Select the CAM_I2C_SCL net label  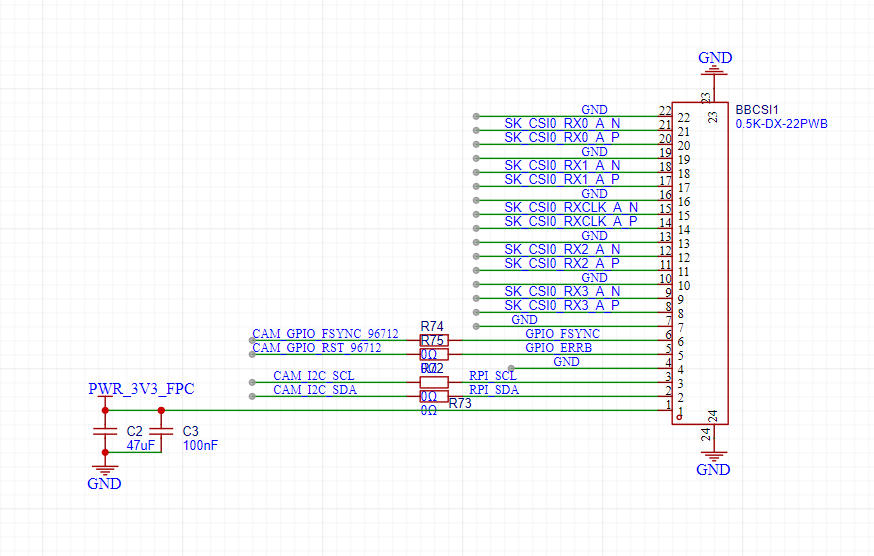tap(313, 376)
